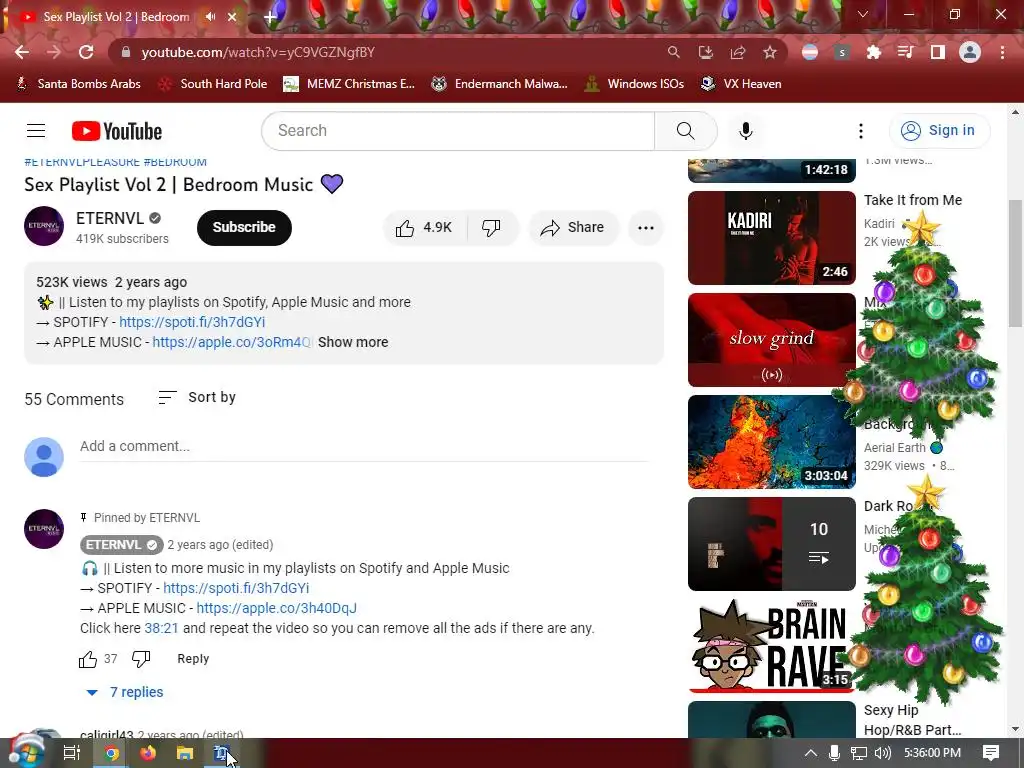Bookmark this page with star icon
1024x768 pixels.
(x=770, y=52)
